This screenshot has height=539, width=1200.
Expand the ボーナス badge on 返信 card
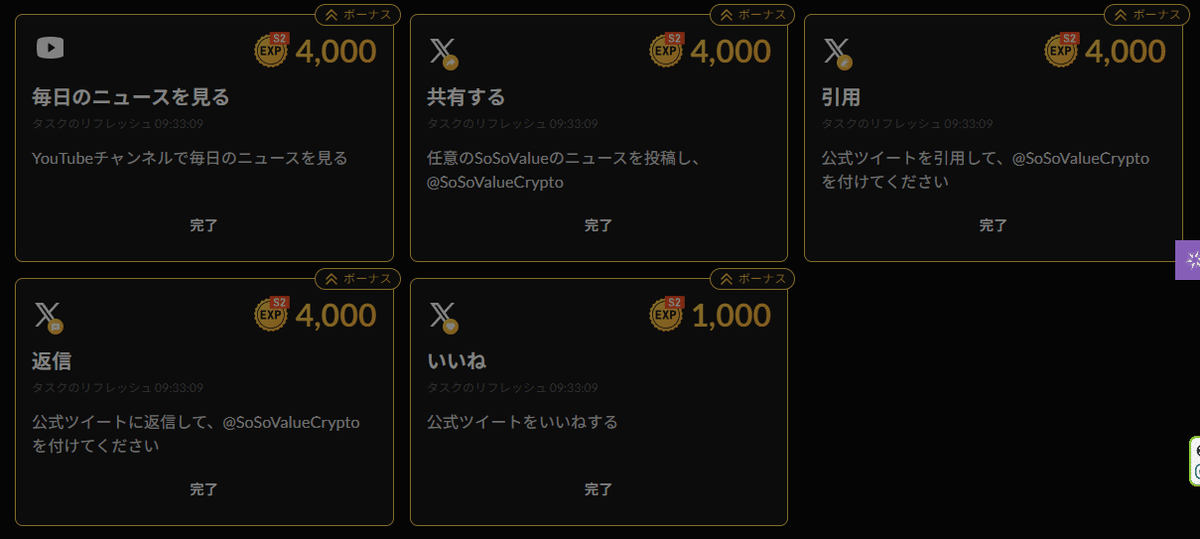(358, 279)
